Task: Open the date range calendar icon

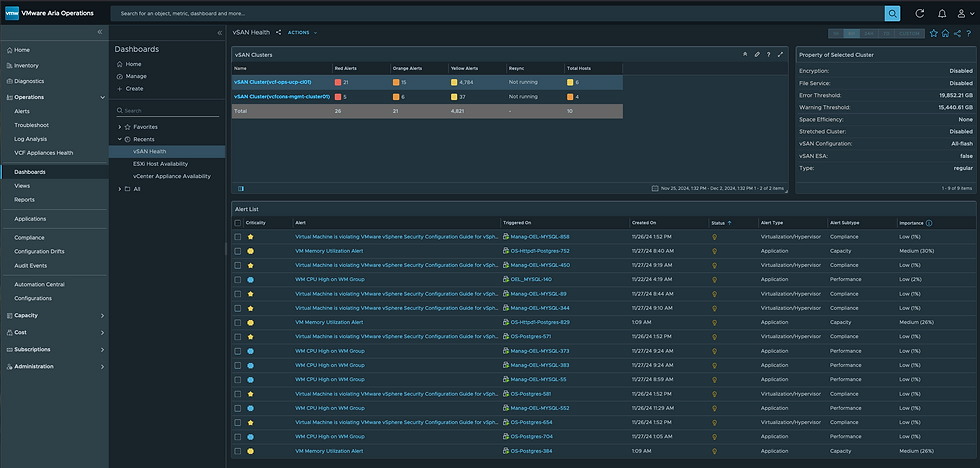Action: 654,188
